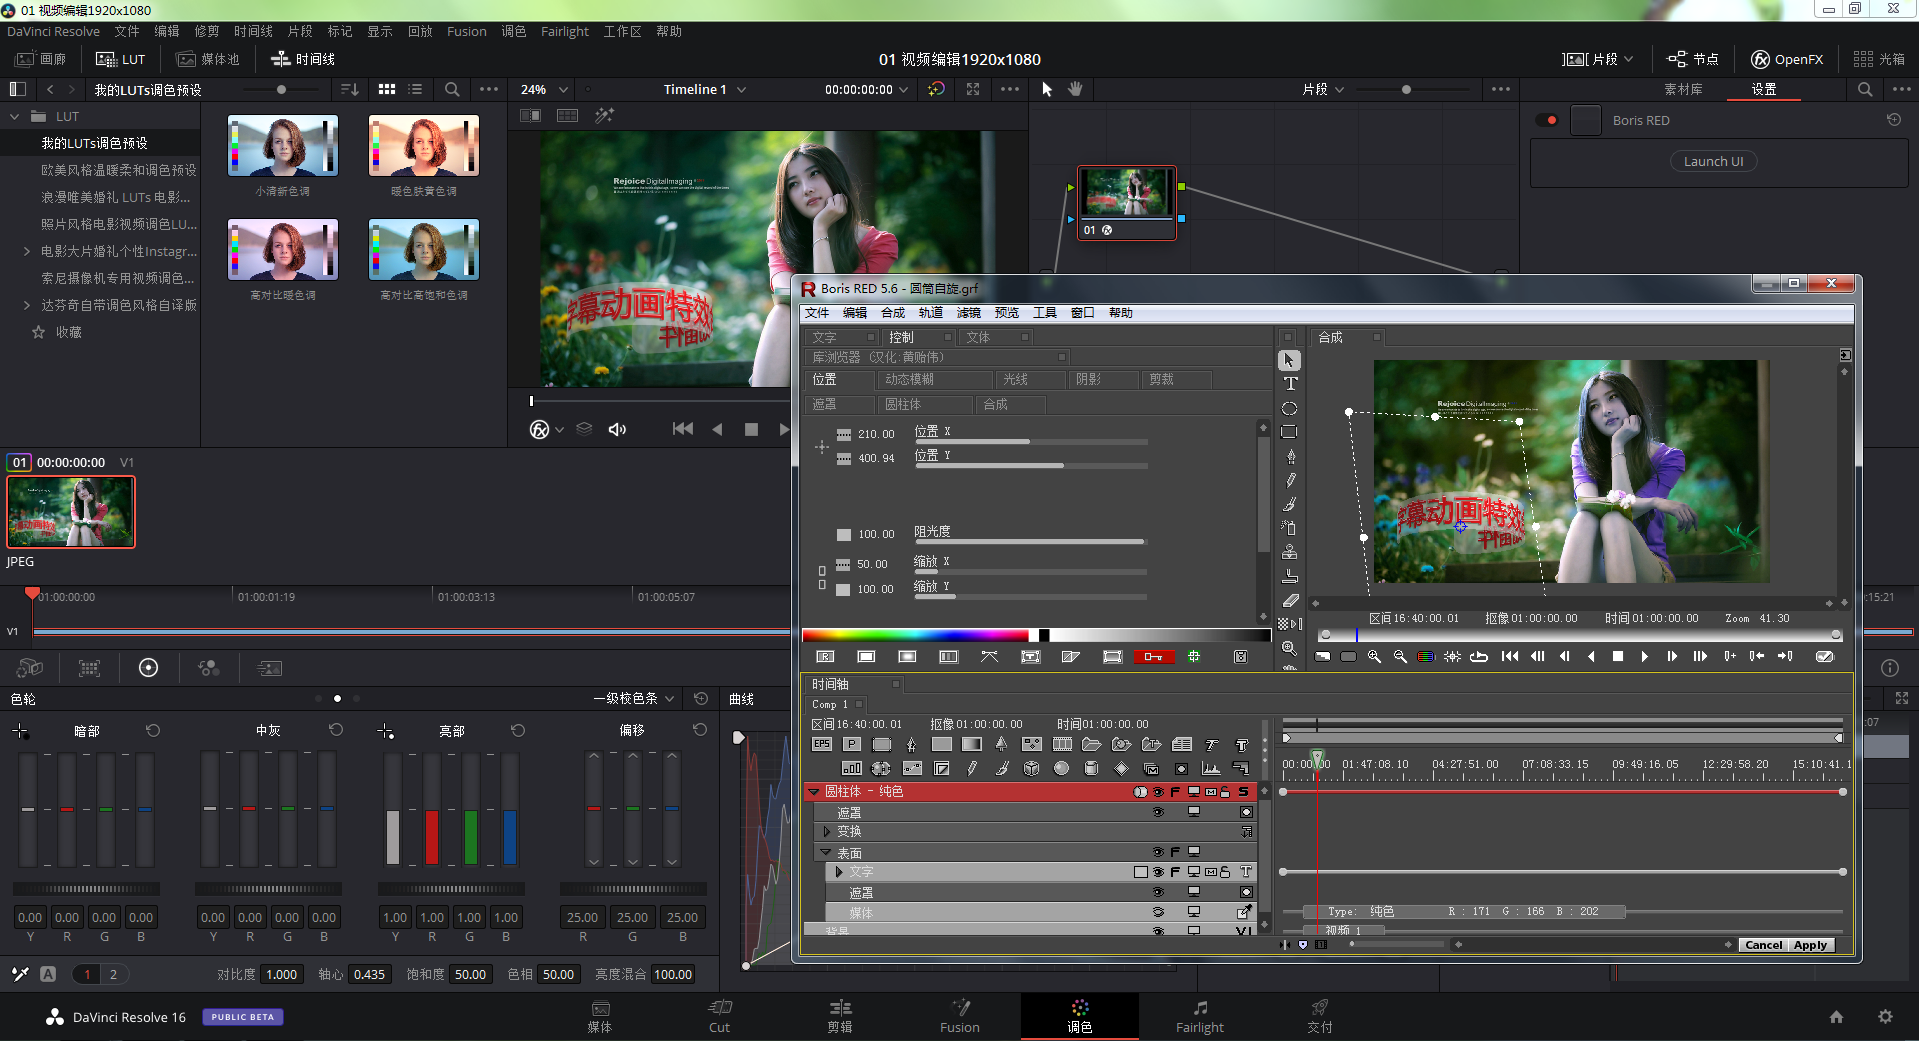This screenshot has width=1919, height=1041.
Task: Open the 素材库 library tab
Action: coord(1683,89)
